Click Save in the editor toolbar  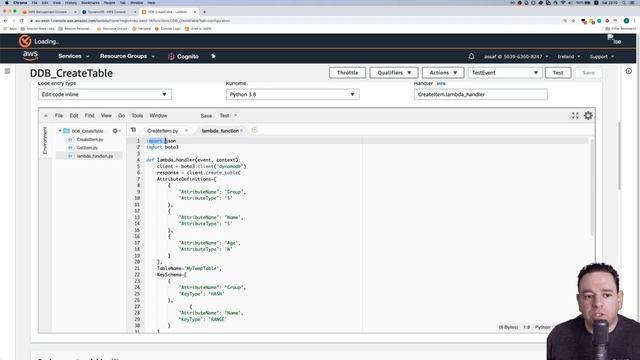(x=206, y=116)
